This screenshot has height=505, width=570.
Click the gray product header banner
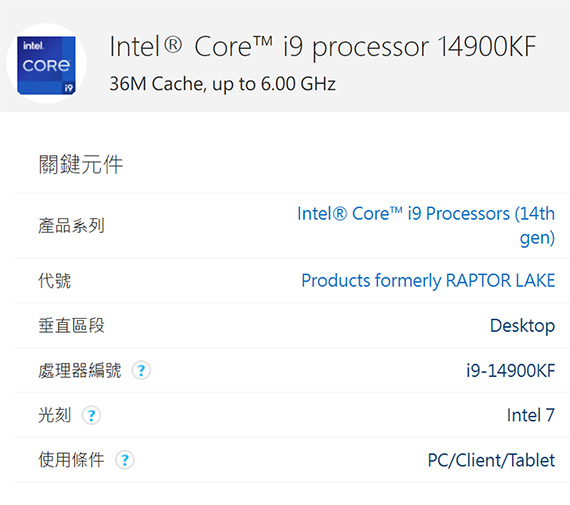coord(285,56)
